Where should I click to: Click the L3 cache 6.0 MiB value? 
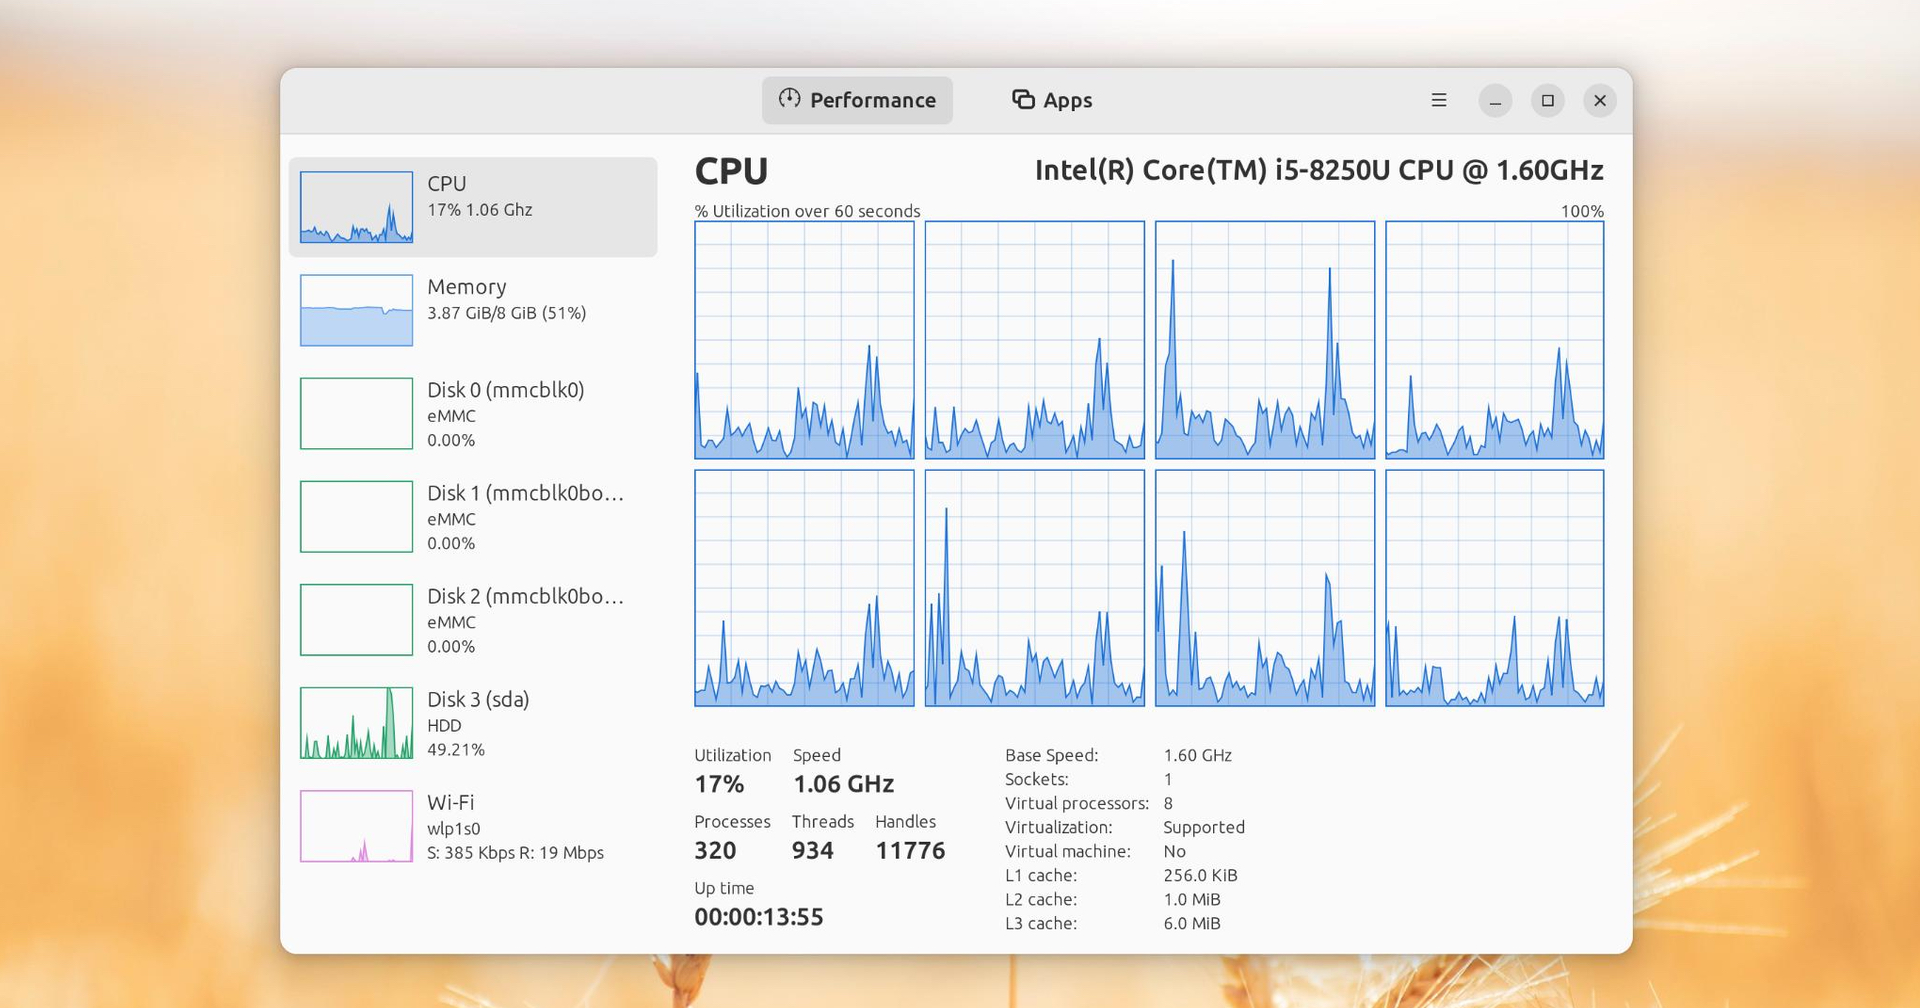point(1192,923)
